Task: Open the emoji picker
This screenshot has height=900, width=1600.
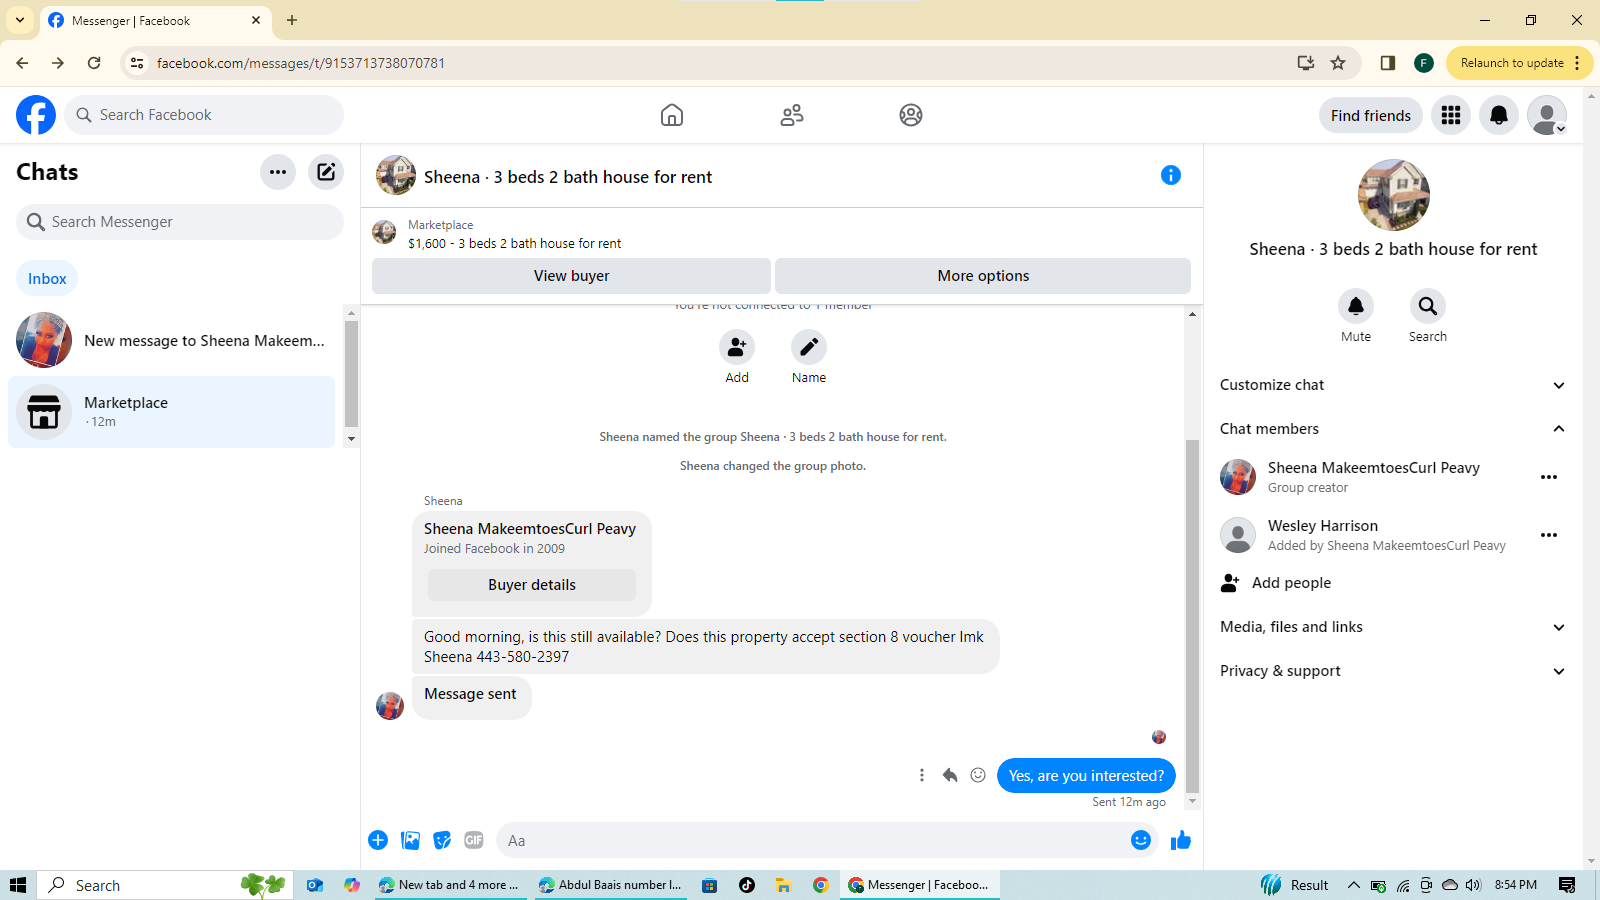Action: [x=1141, y=840]
